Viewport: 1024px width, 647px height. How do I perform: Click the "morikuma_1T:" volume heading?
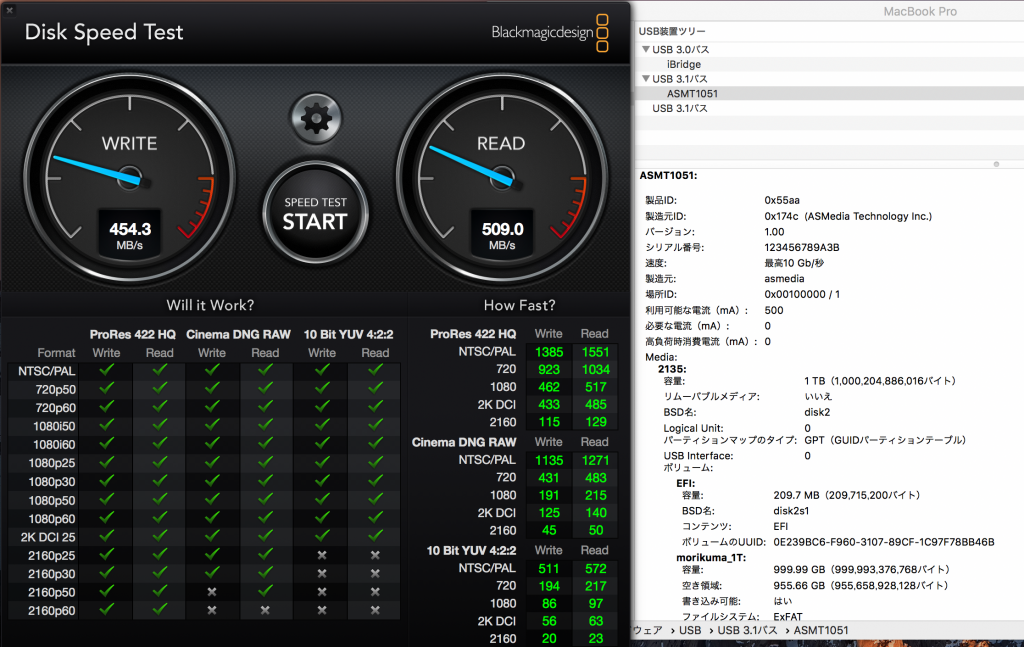tap(711, 558)
